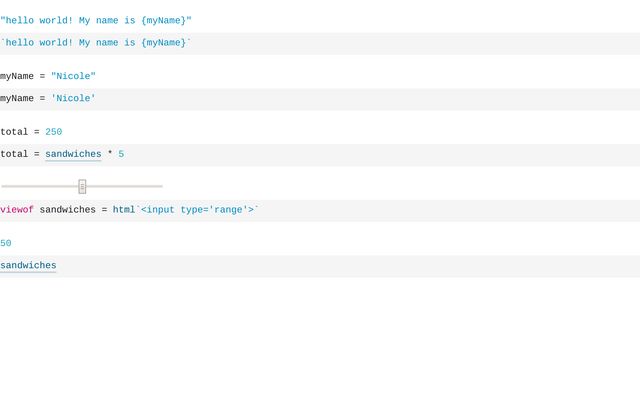Click the total = 250 output result

[31, 132]
